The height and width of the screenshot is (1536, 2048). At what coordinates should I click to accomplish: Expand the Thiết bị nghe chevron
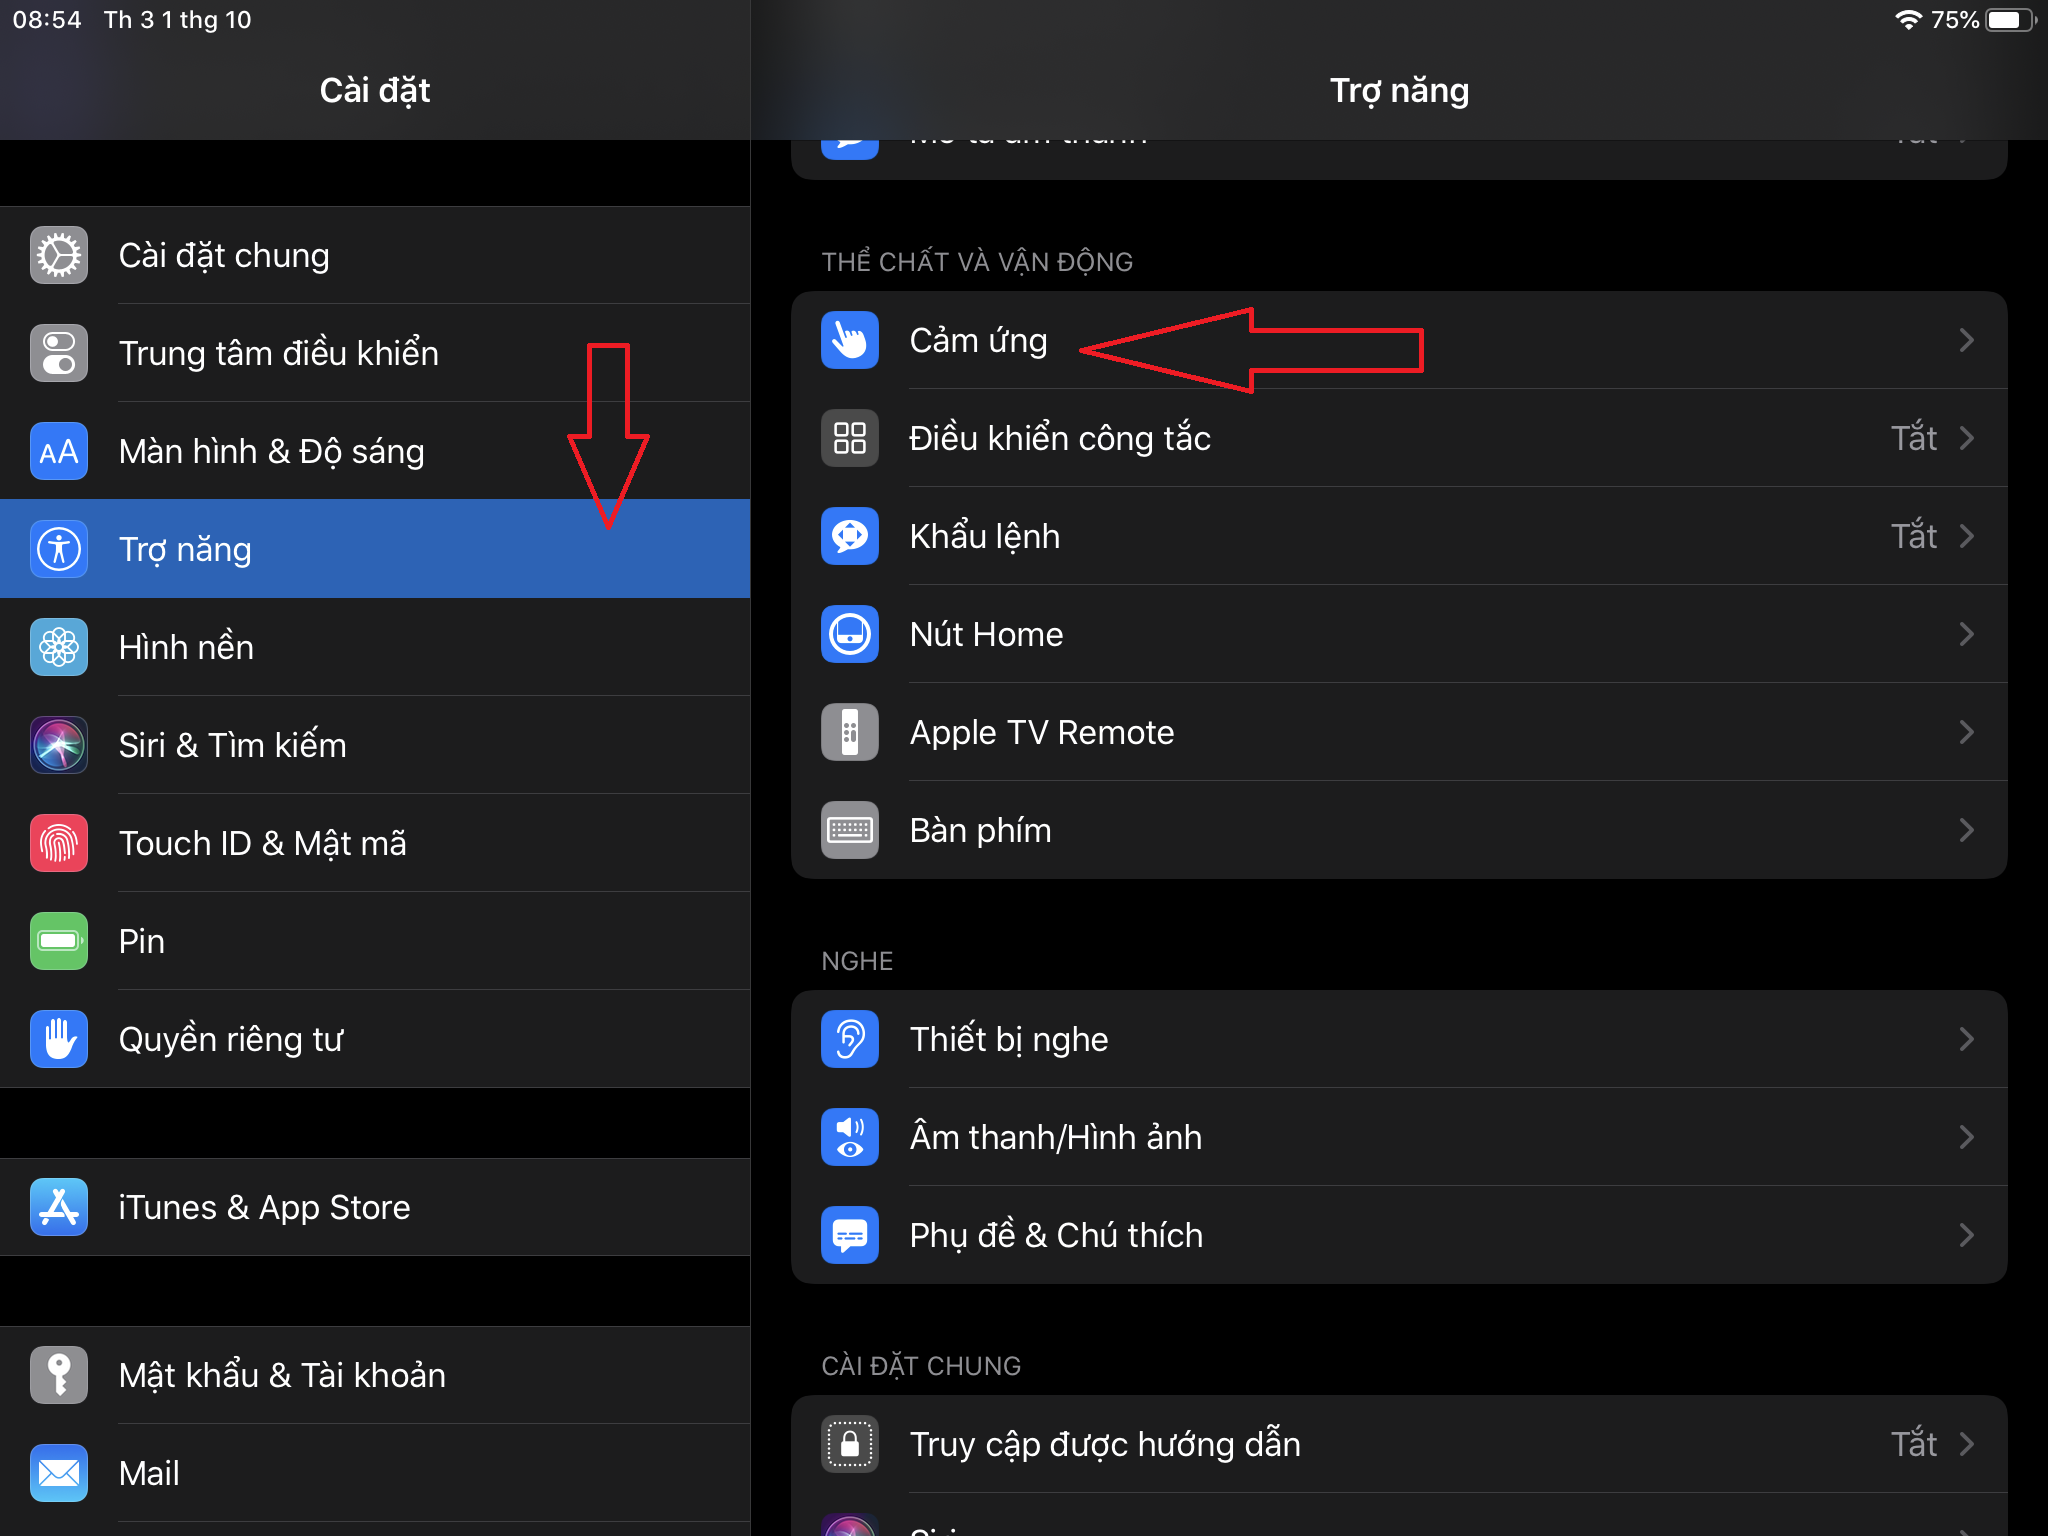point(1966,1039)
